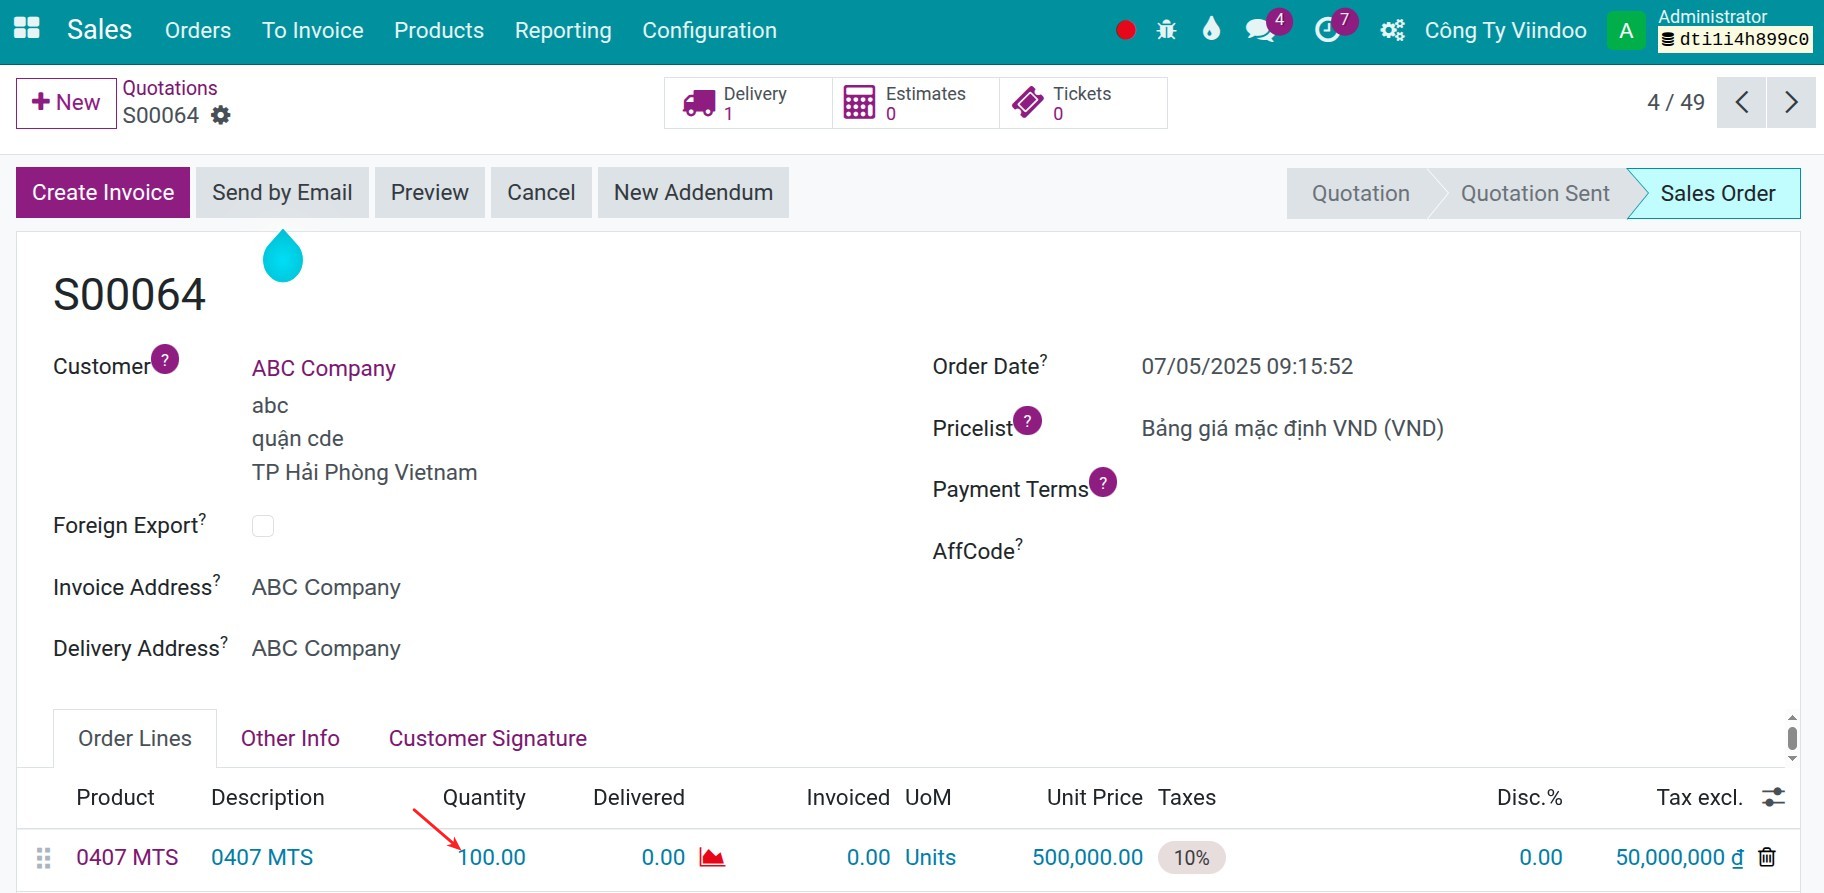Click the Quantity column header
The image size is (1824, 893).
point(484,797)
